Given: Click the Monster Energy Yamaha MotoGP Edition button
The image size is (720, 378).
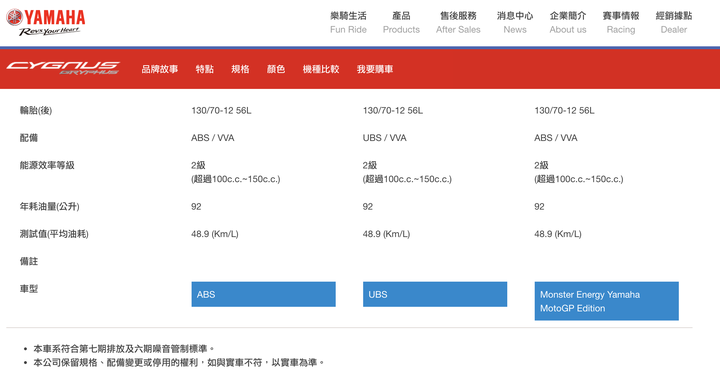Looking at the screenshot, I should pyautogui.click(x=607, y=301).
